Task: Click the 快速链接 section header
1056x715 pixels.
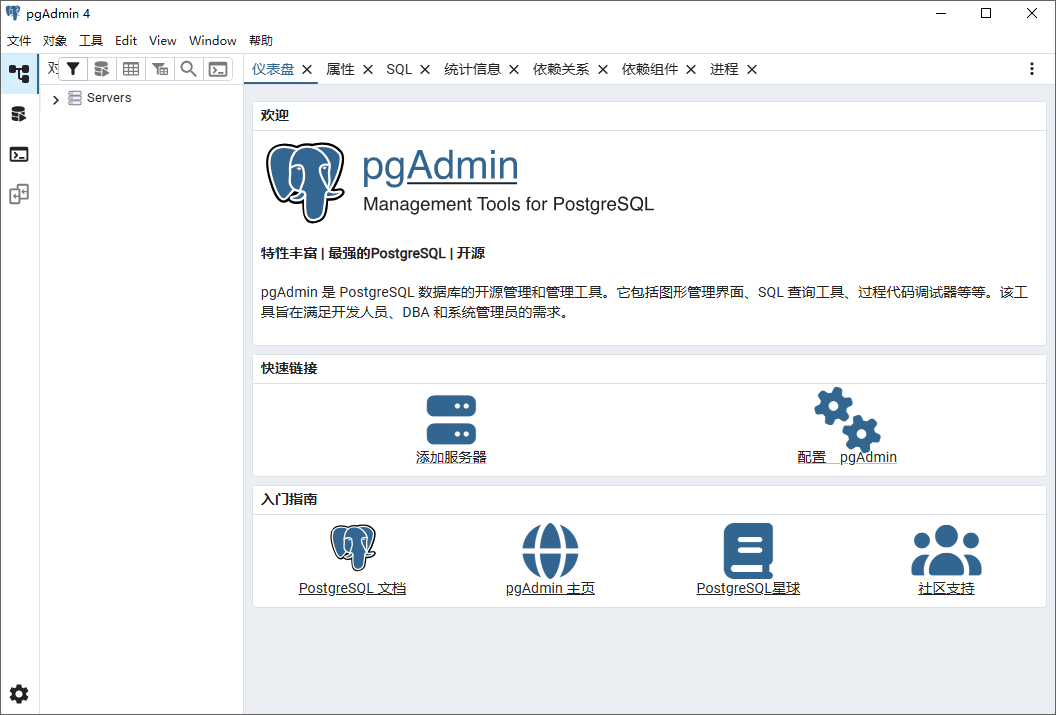Action: [289, 368]
